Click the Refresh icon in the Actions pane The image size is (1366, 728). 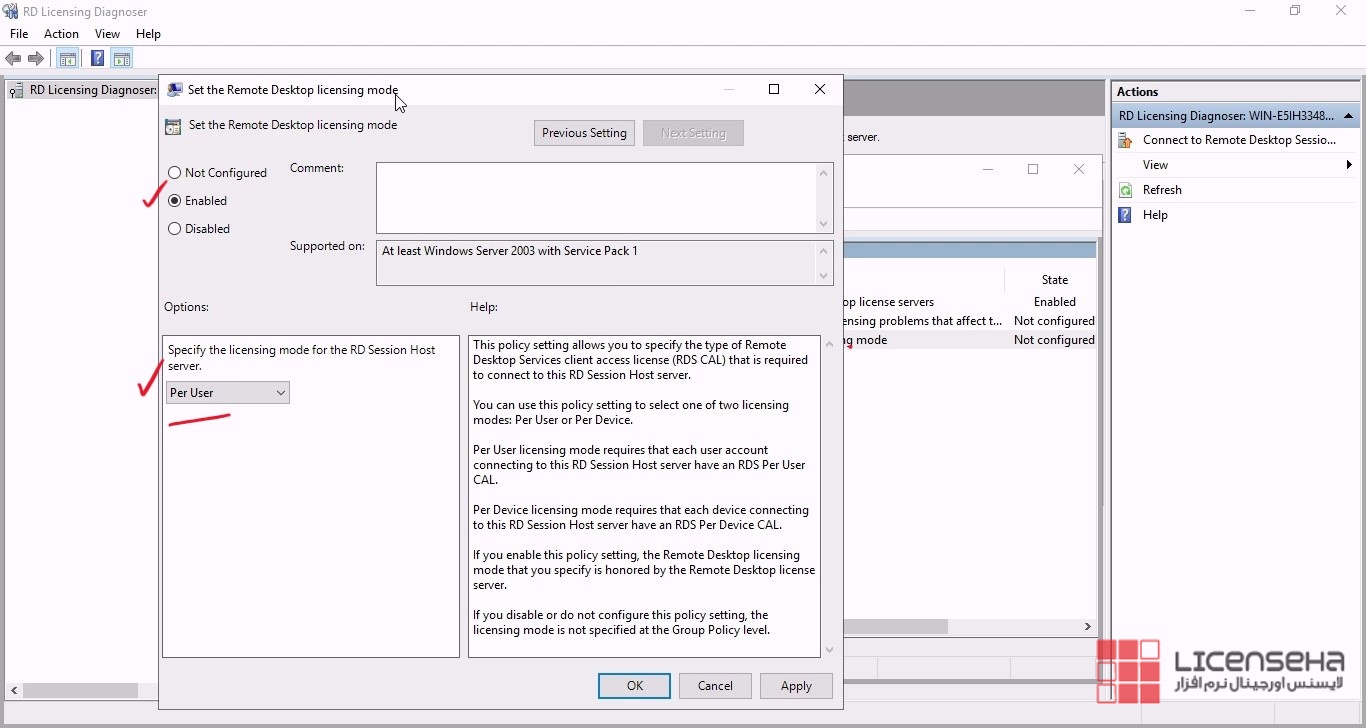1125,190
